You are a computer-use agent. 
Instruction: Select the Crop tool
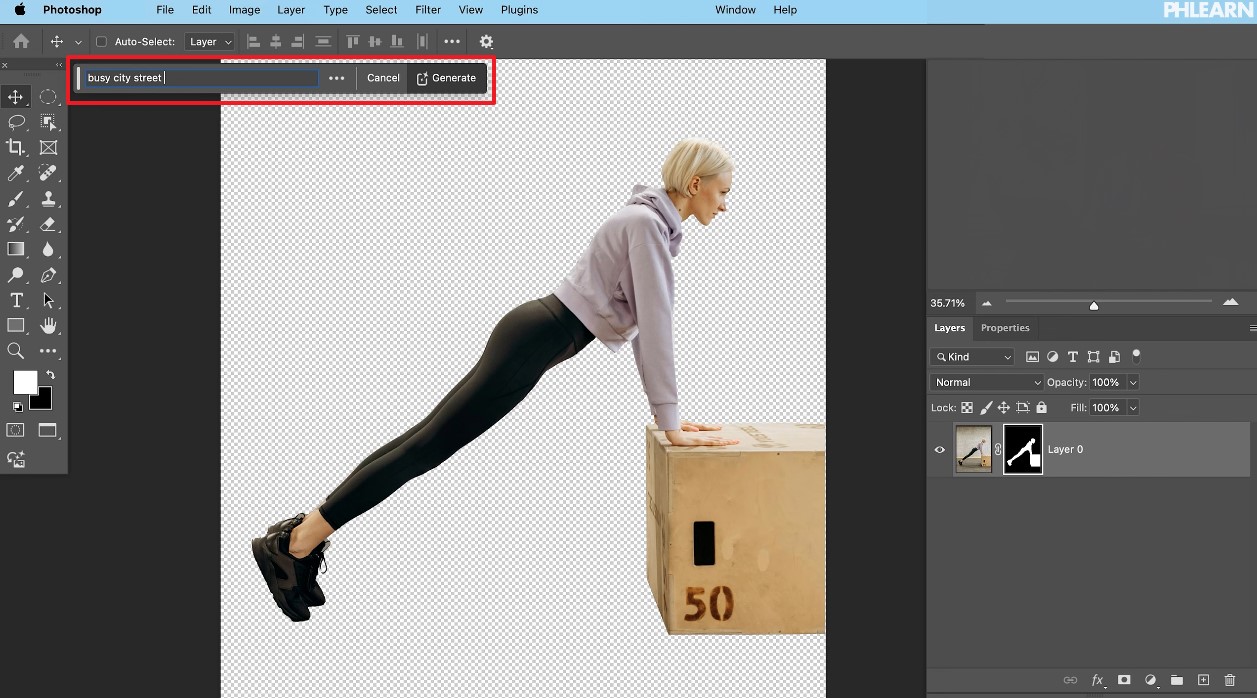point(16,148)
